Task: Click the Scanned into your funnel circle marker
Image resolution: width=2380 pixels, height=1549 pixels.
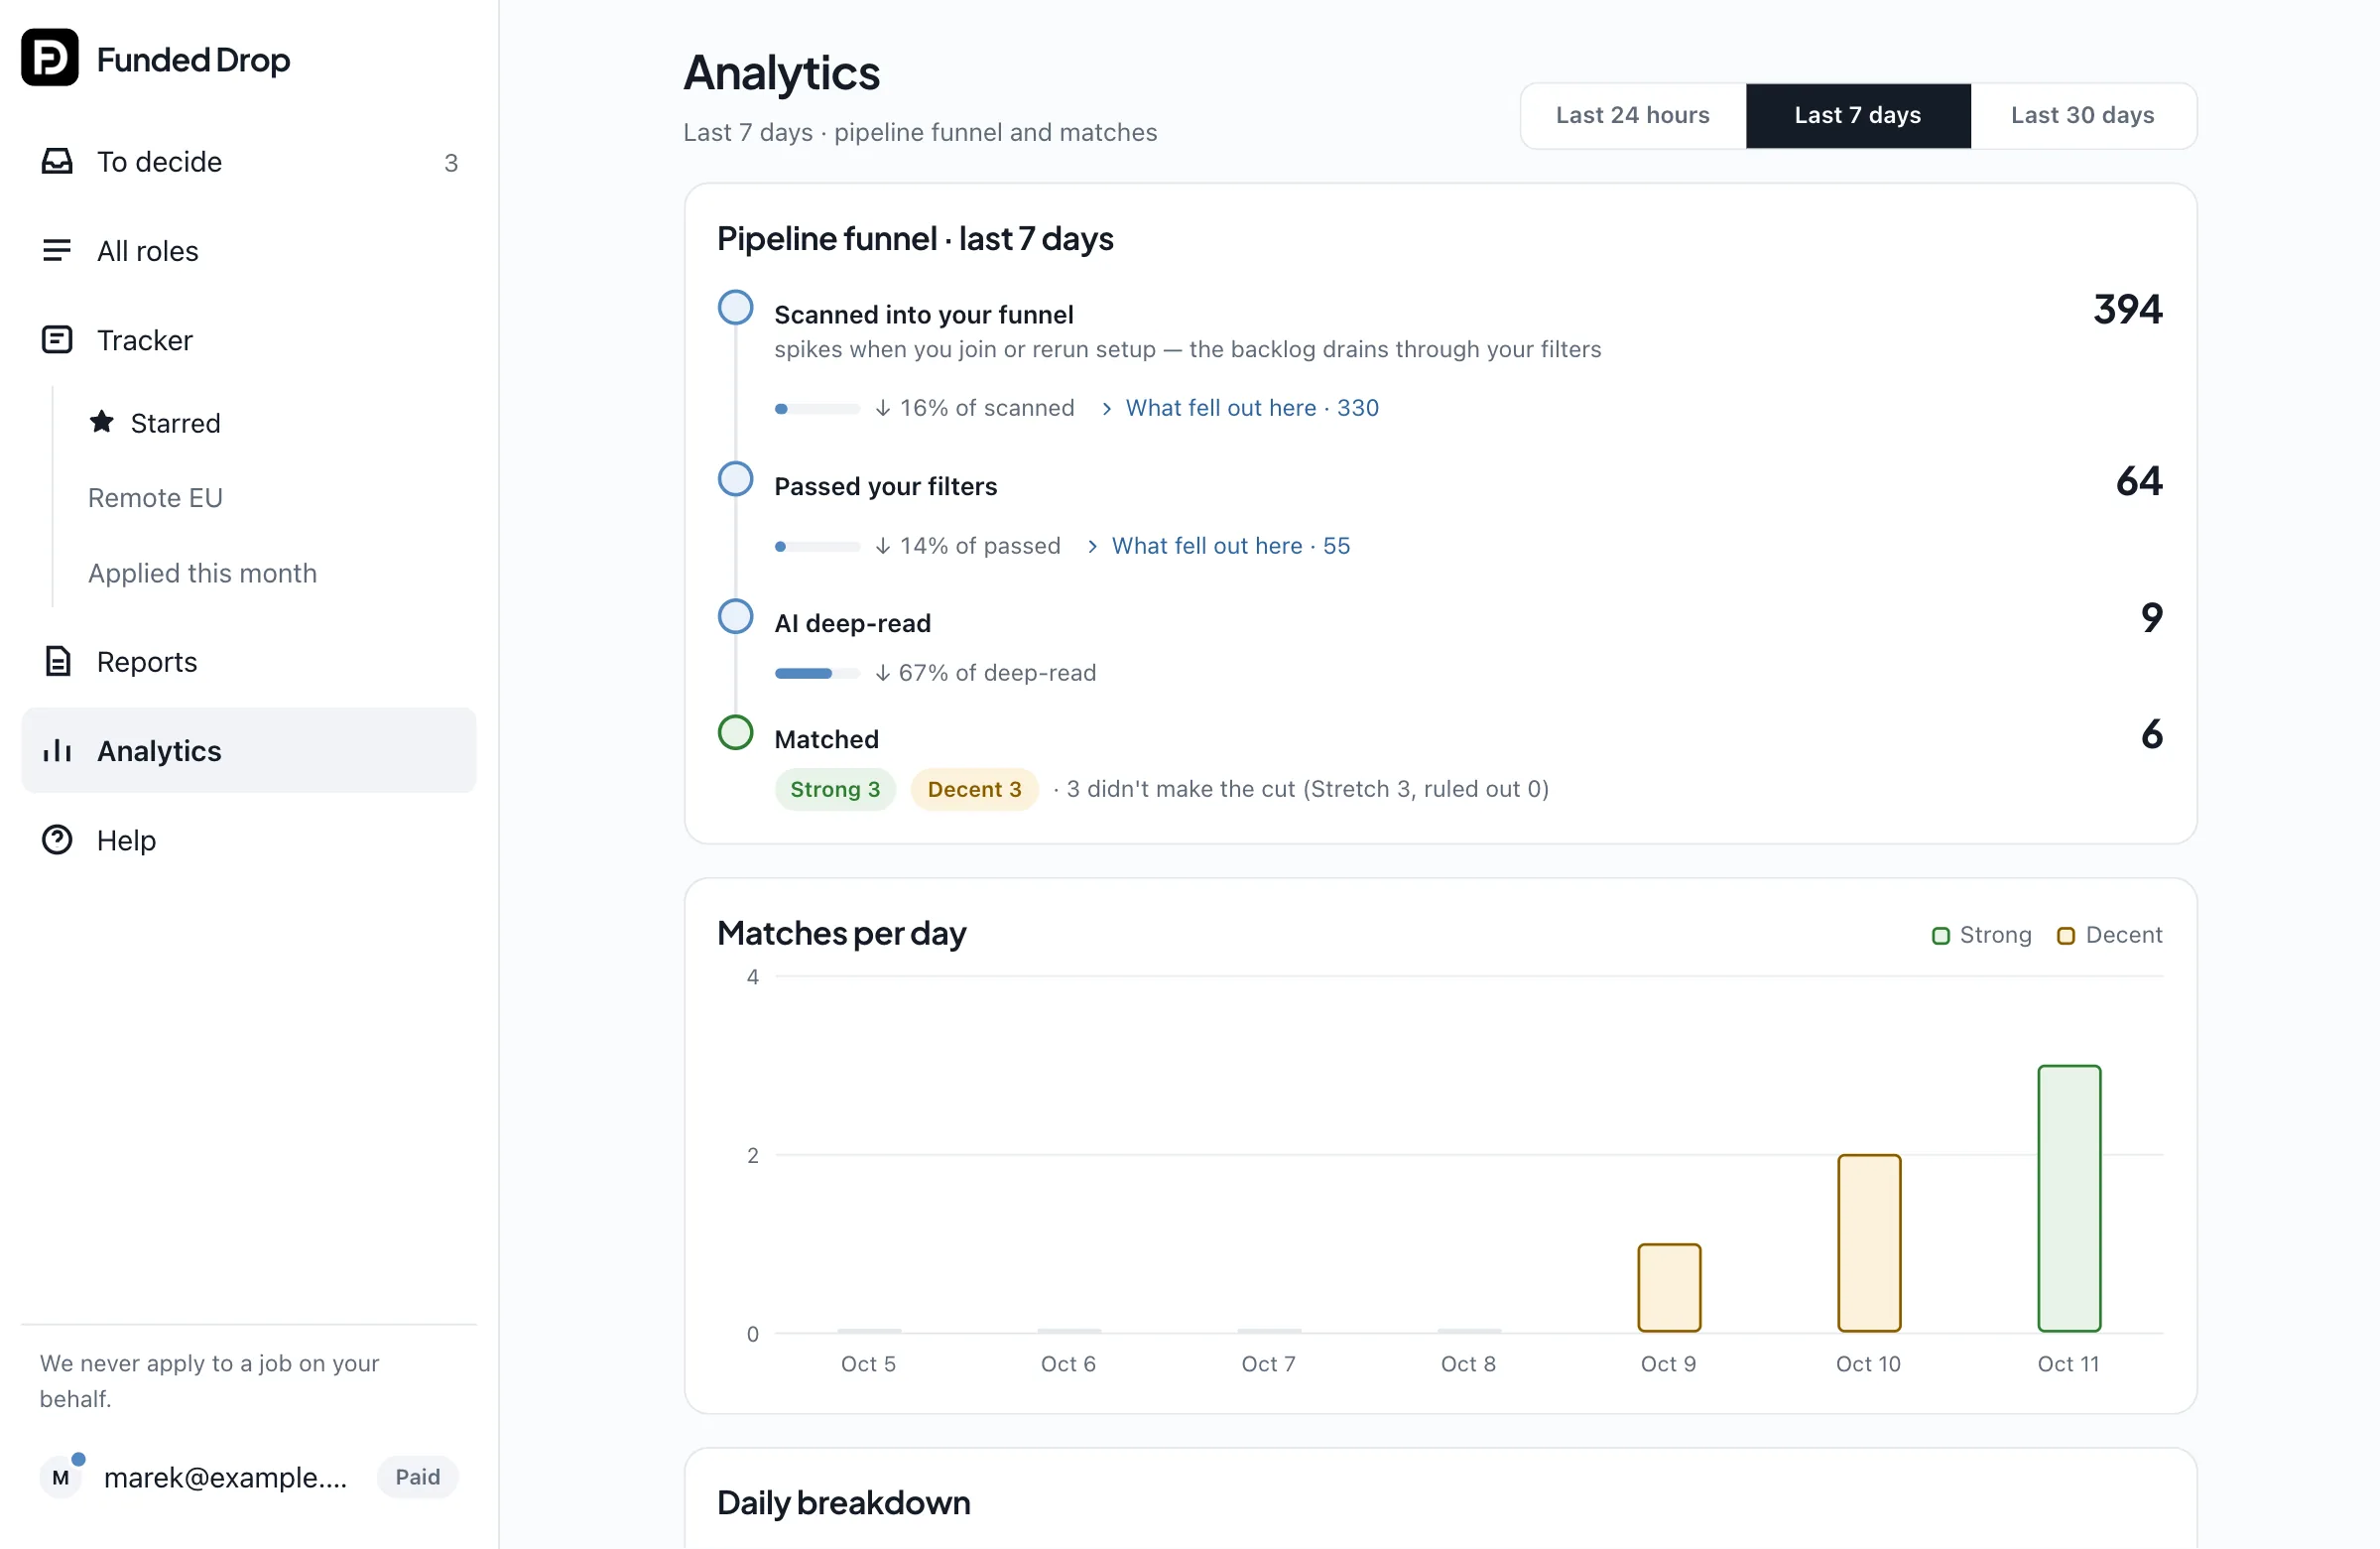Action: point(735,308)
